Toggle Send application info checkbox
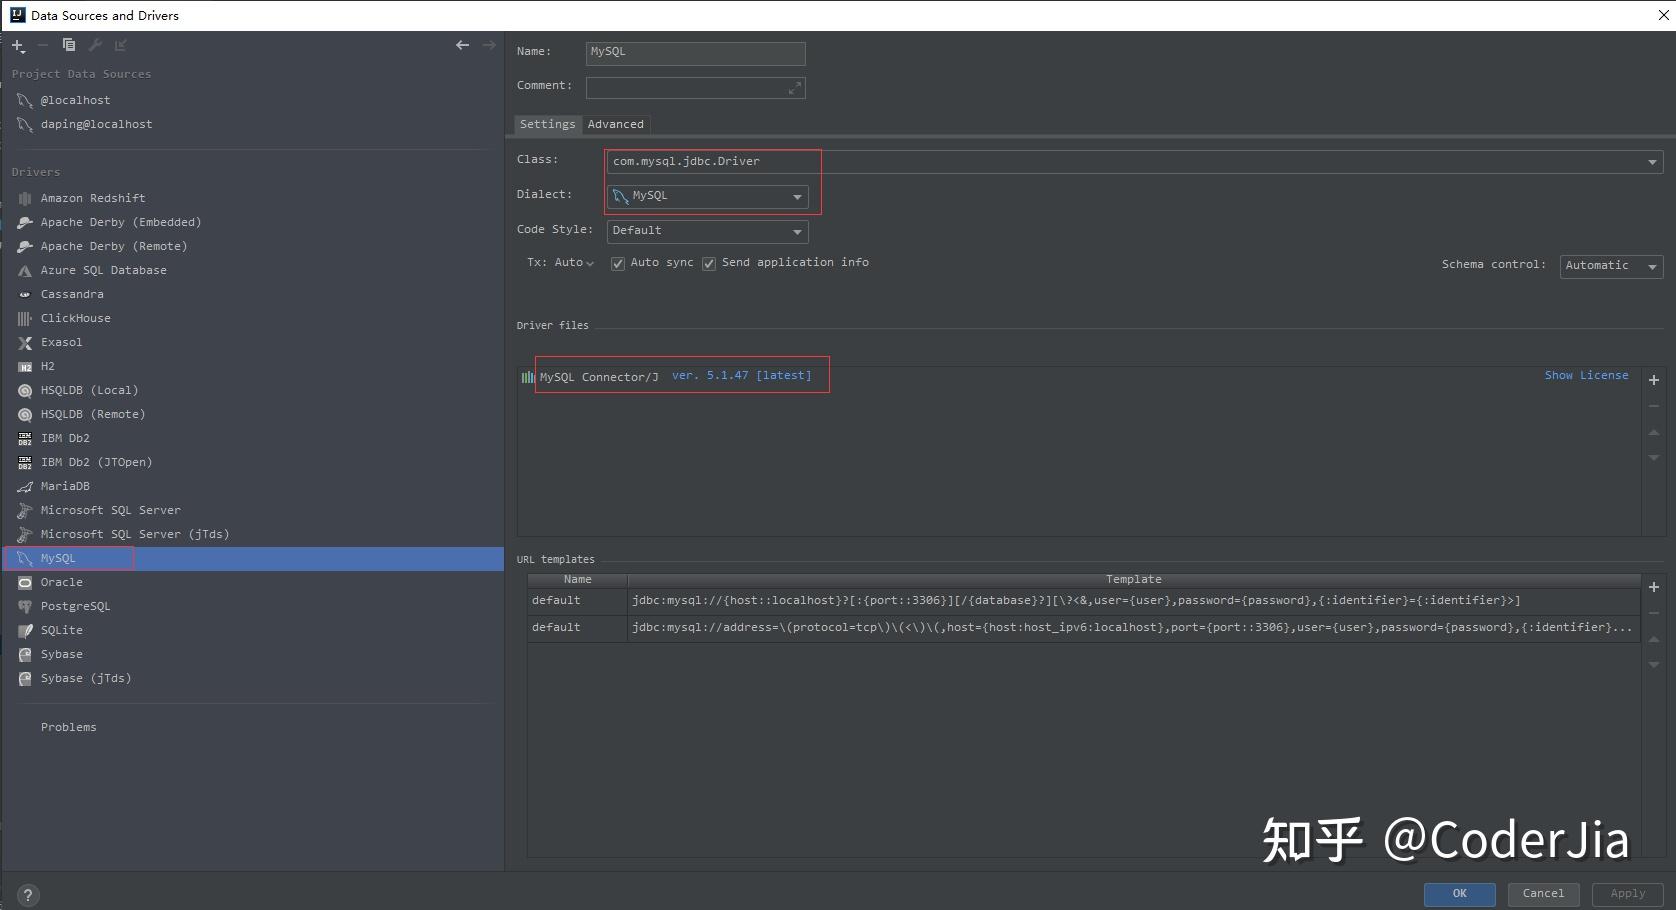 coord(709,264)
